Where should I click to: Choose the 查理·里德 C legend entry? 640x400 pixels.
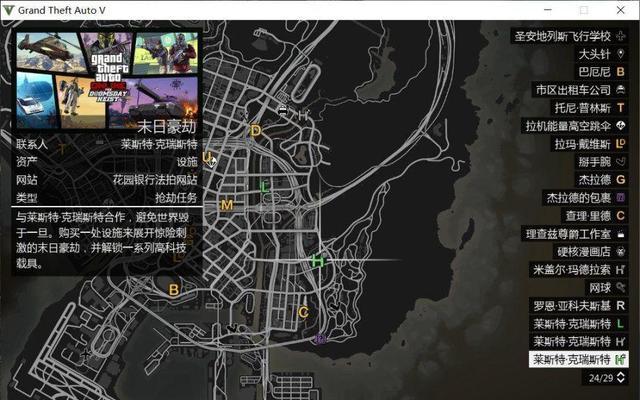(594, 216)
